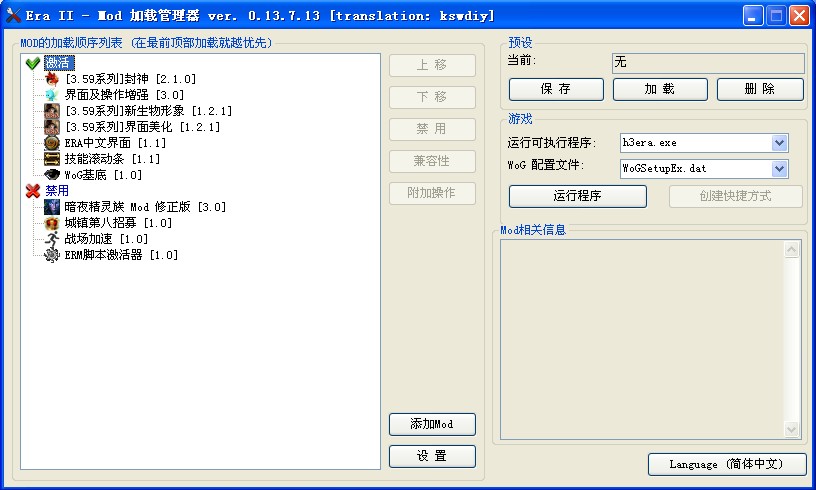Close the Era II mod manager window
Screen dimensions: 816x490
point(799,16)
